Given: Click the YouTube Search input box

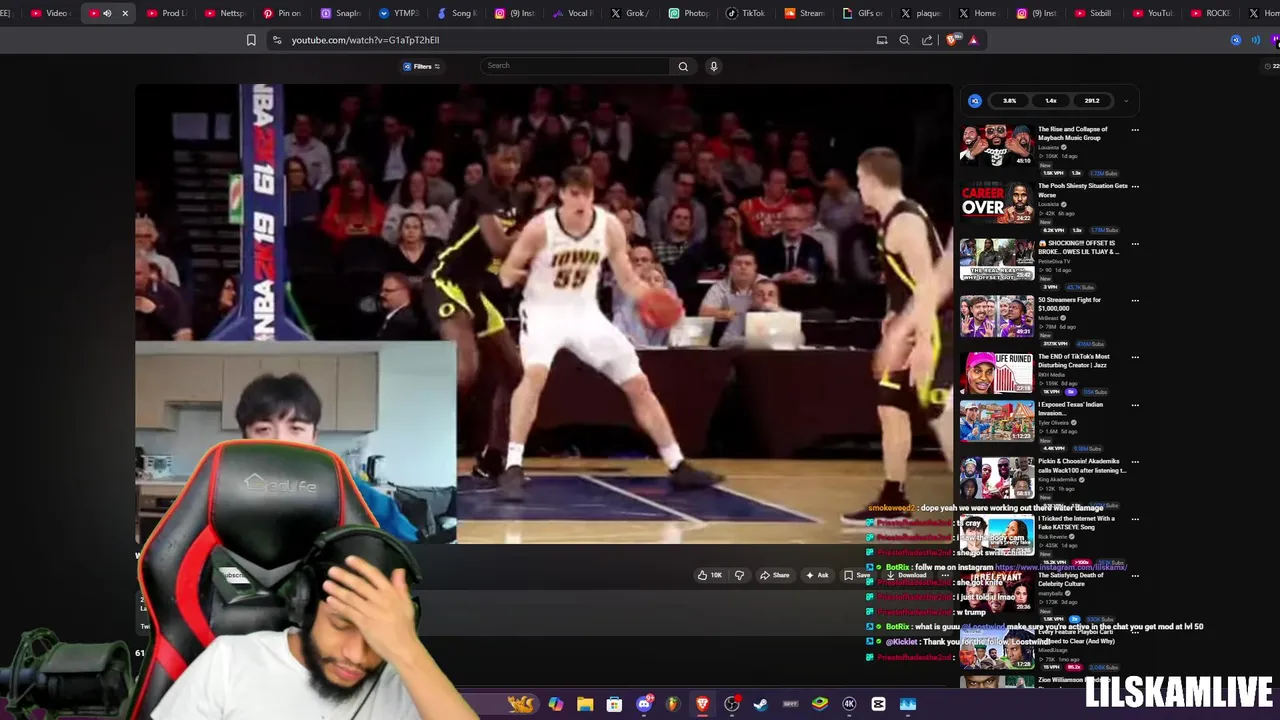Looking at the screenshot, I should click(x=575, y=66).
